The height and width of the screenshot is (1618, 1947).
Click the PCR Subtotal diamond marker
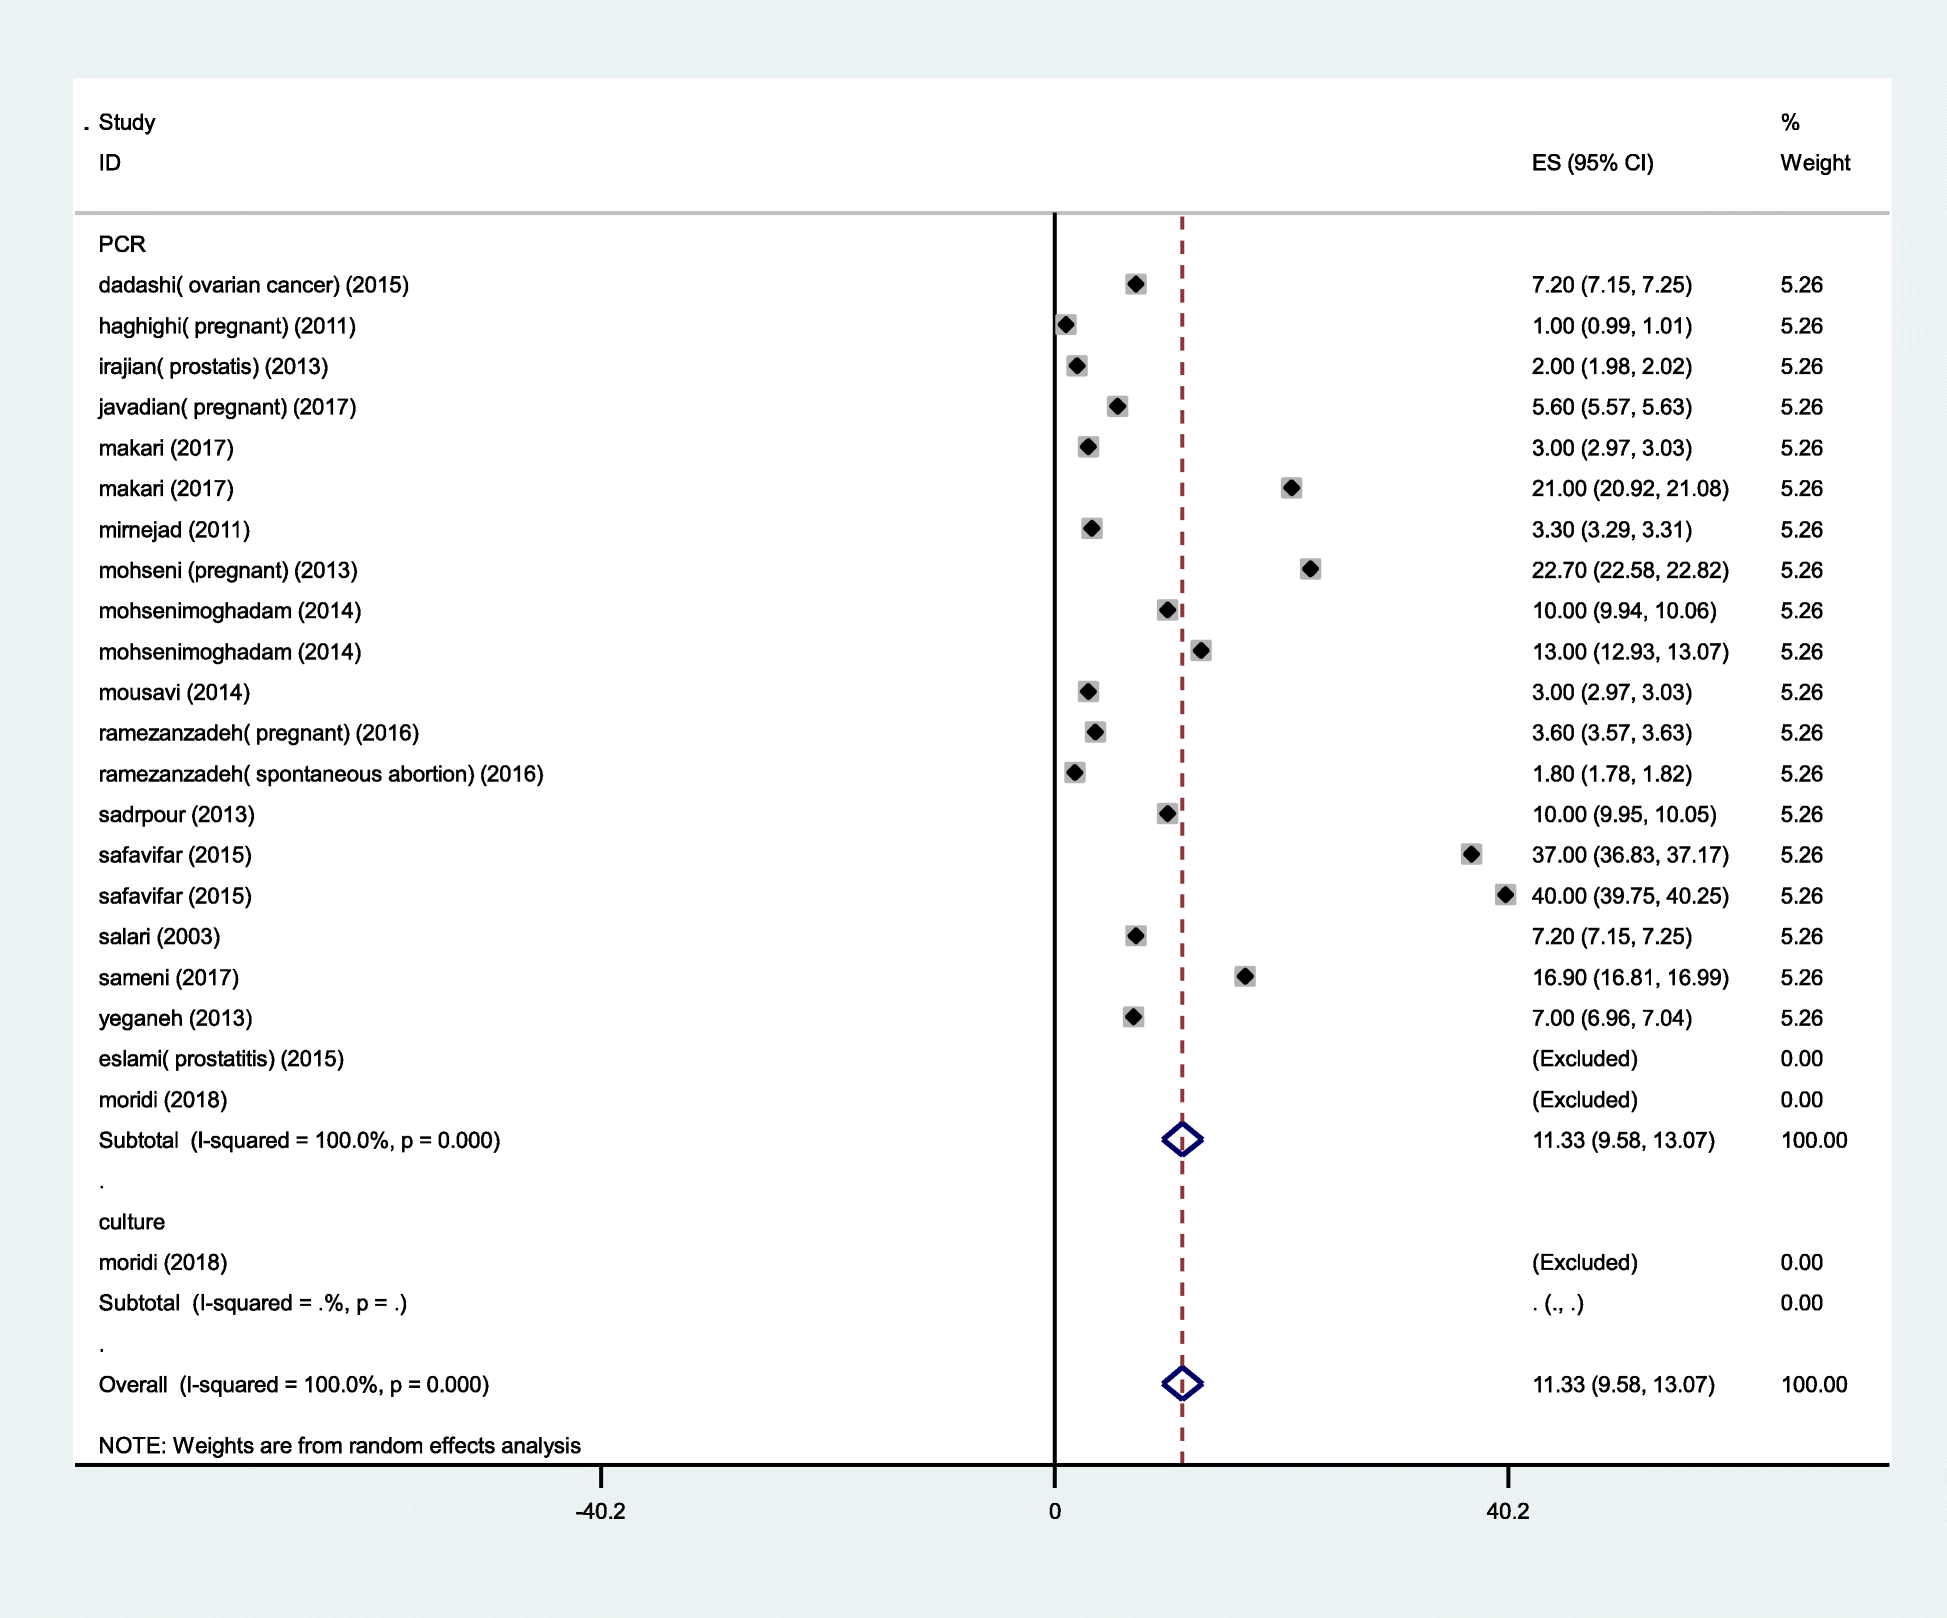1182,1140
